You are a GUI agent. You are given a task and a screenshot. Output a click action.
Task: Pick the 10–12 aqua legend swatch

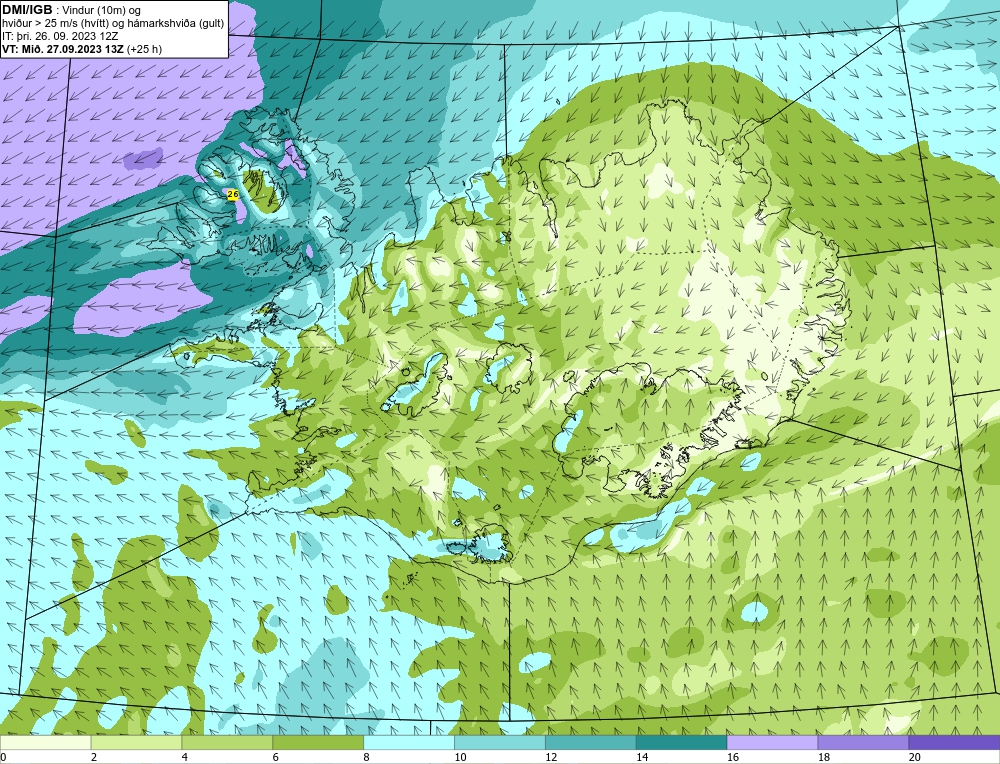pos(500,742)
